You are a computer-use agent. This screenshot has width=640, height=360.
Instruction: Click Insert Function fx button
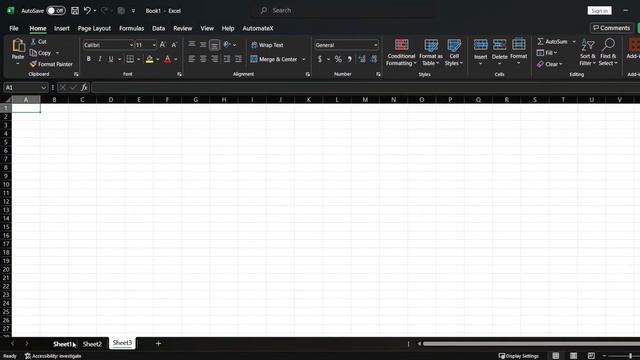(84, 87)
